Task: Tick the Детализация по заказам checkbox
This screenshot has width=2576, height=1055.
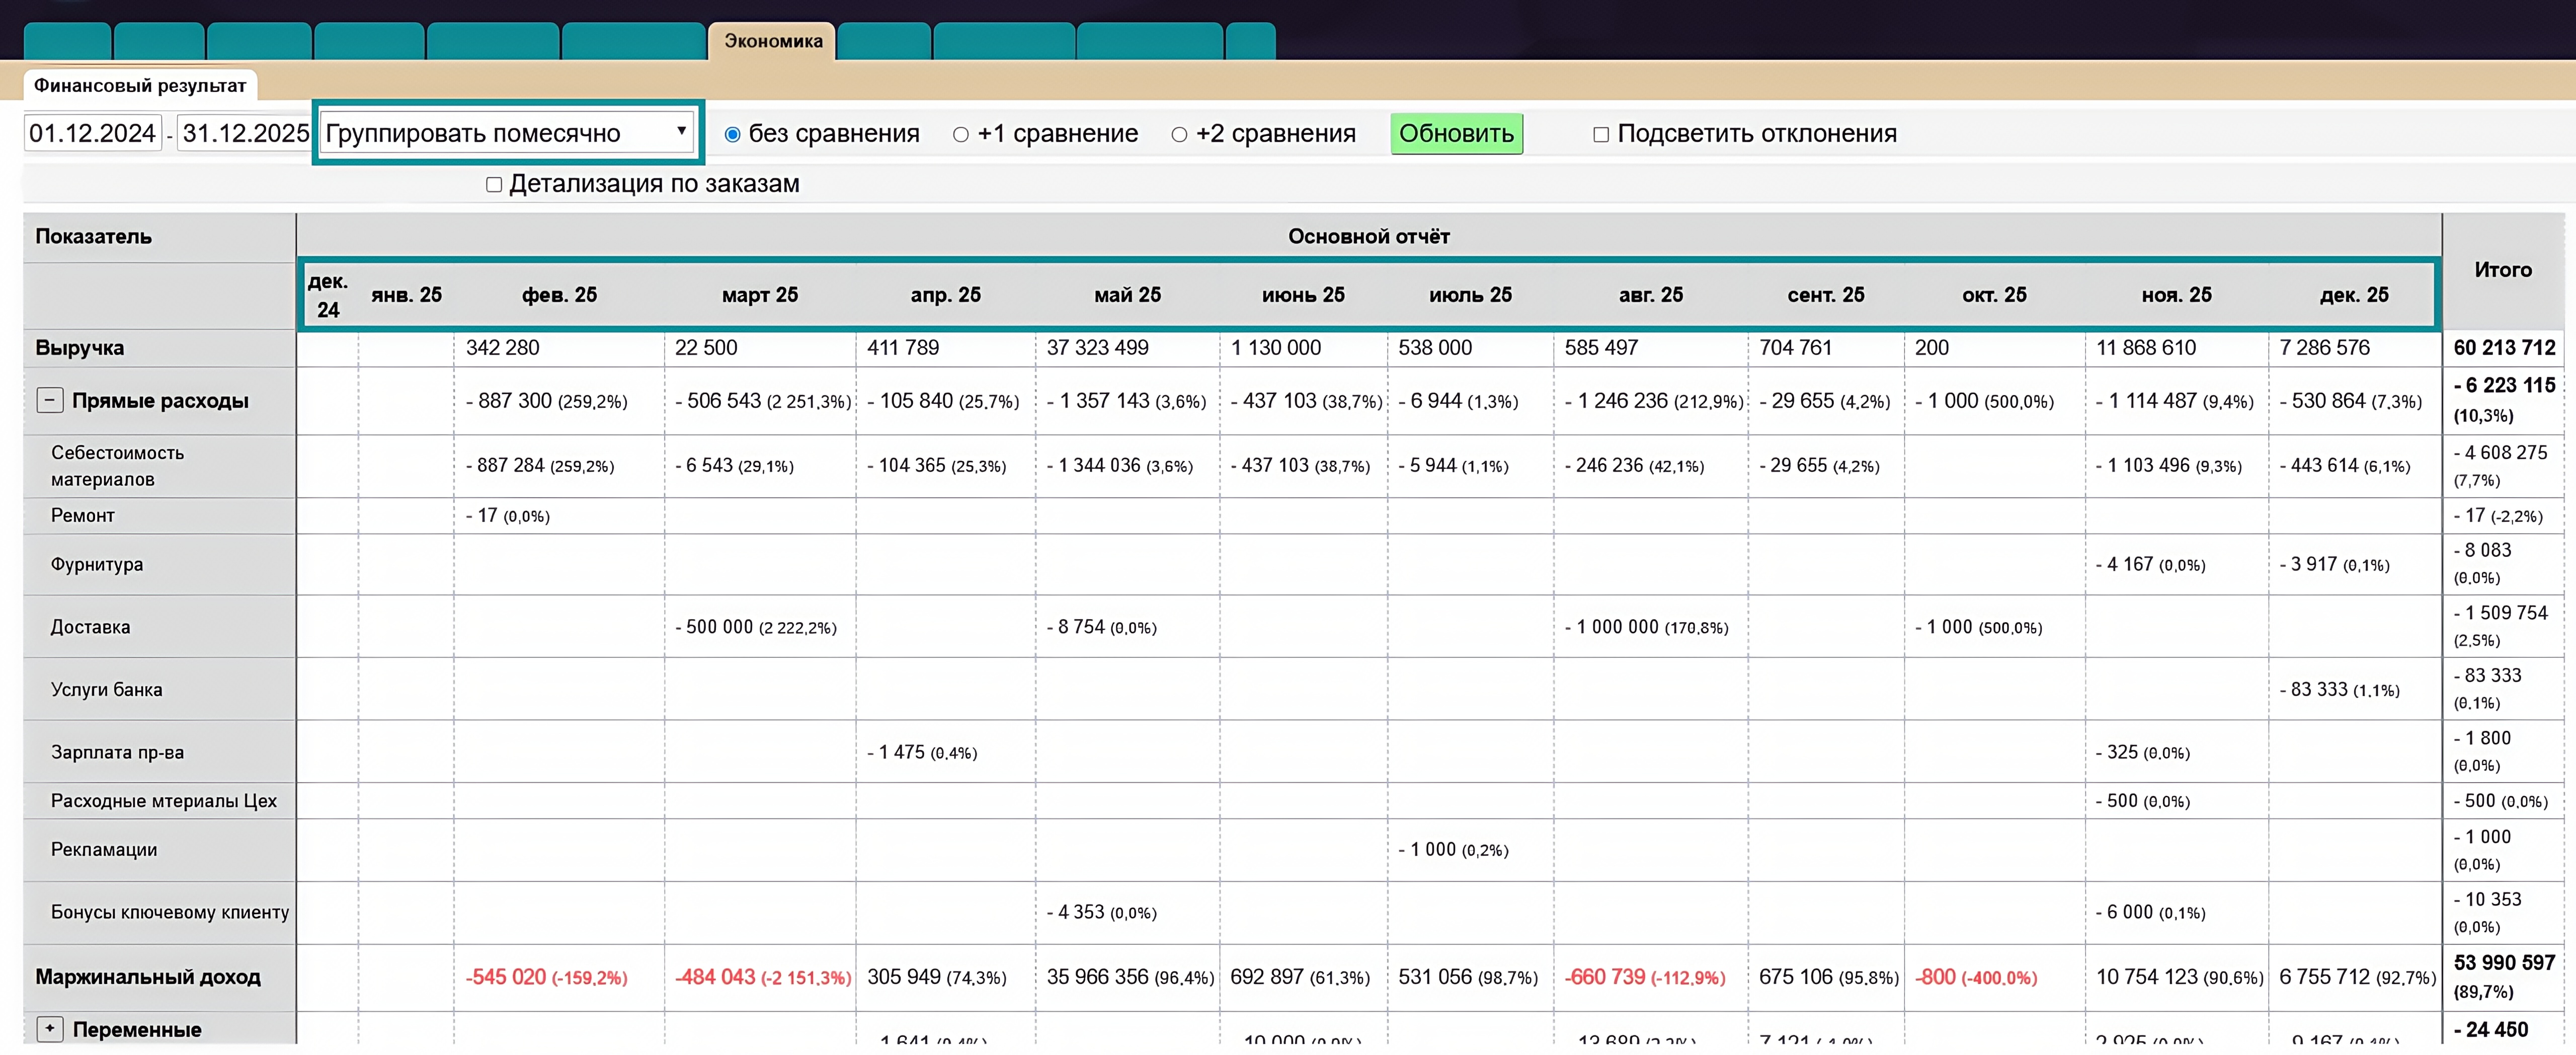Action: click(x=493, y=184)
